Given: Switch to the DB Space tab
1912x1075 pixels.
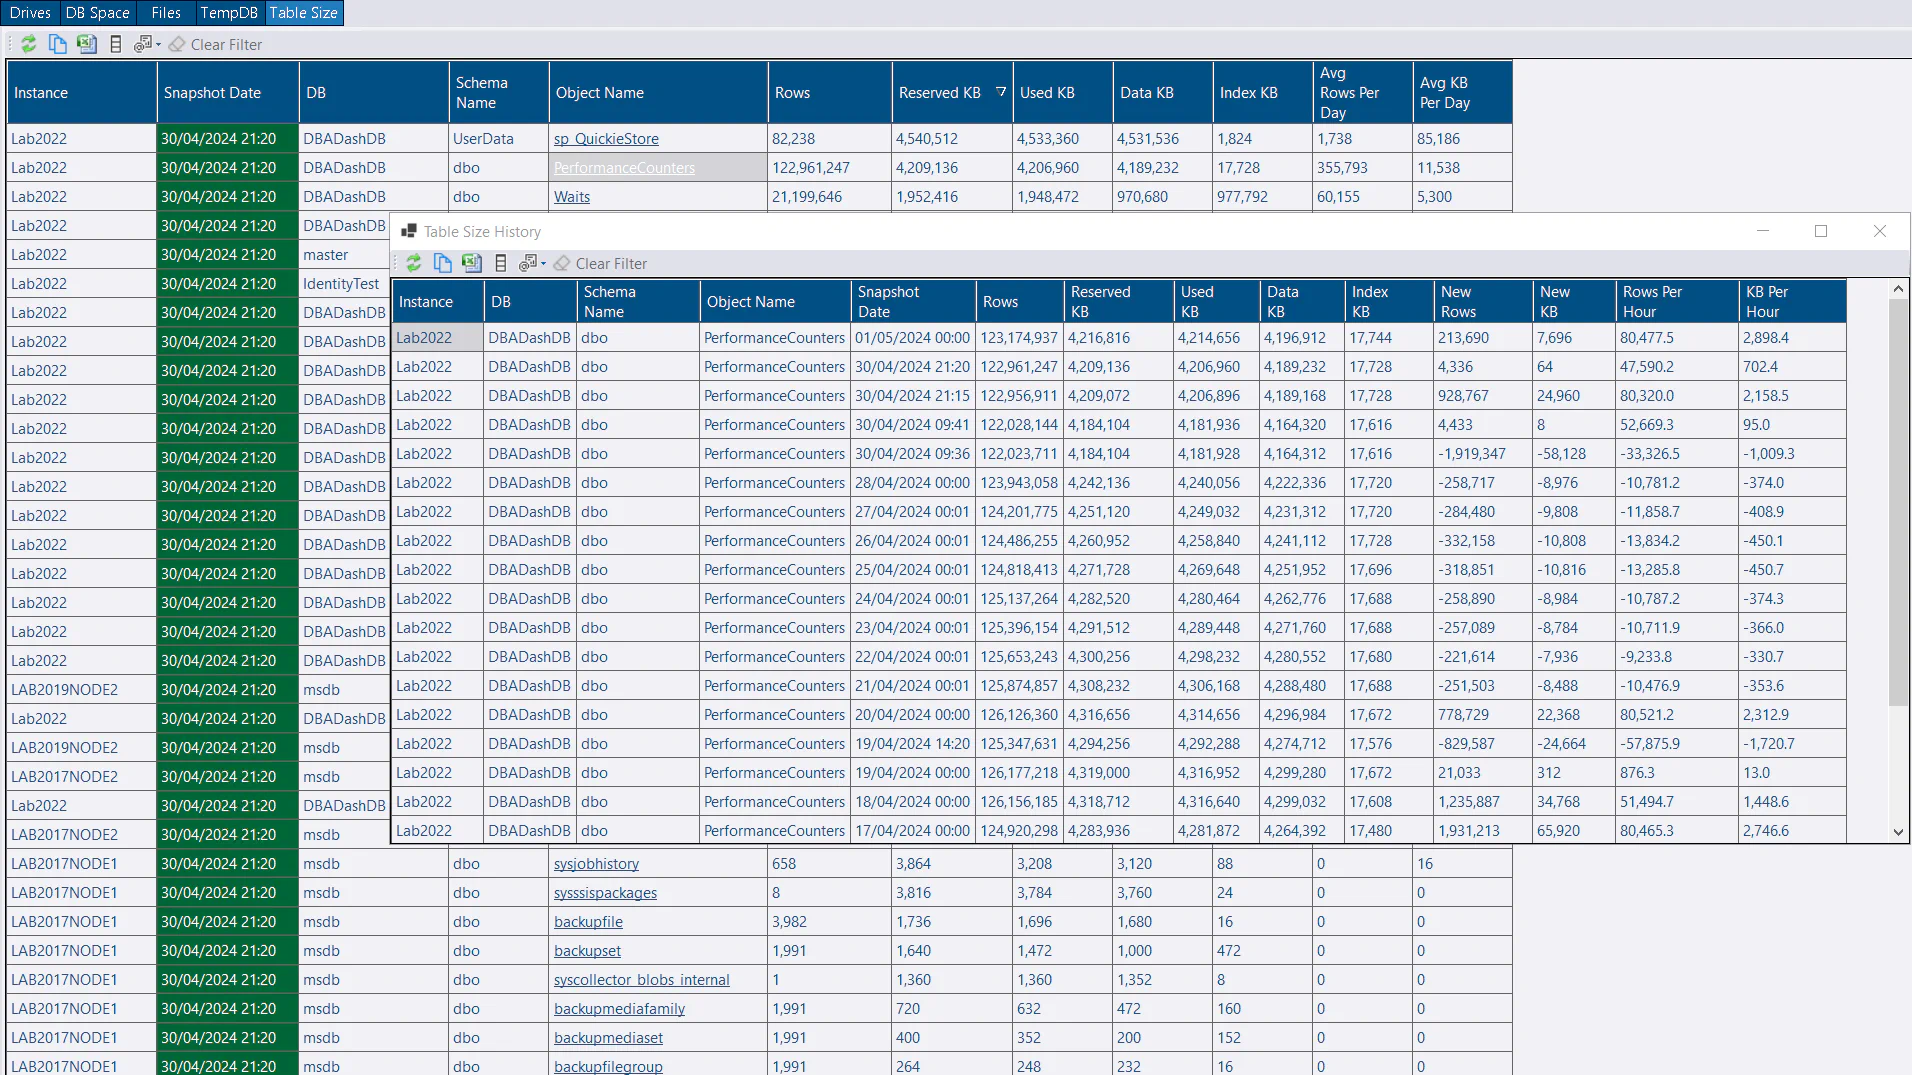Looking at the screenshot, I should pyautogui.click(x=97, y=13).
